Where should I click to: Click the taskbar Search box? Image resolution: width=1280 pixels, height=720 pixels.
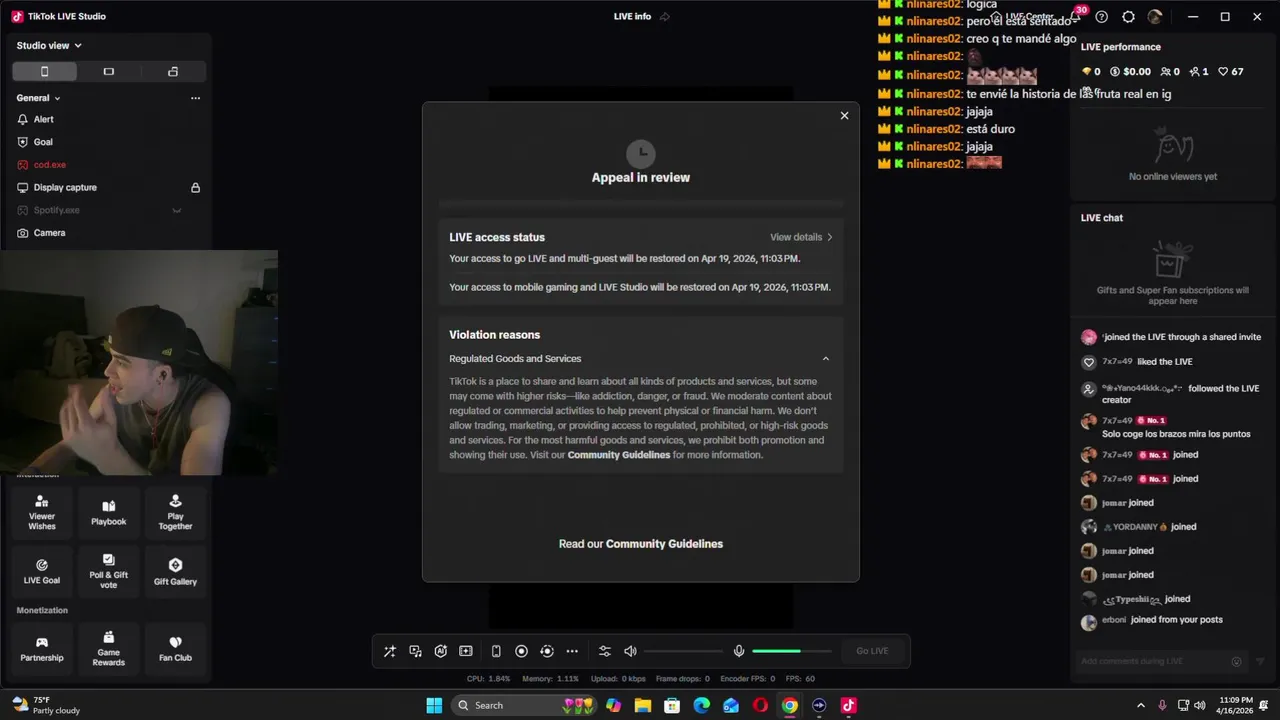[525, 705]
